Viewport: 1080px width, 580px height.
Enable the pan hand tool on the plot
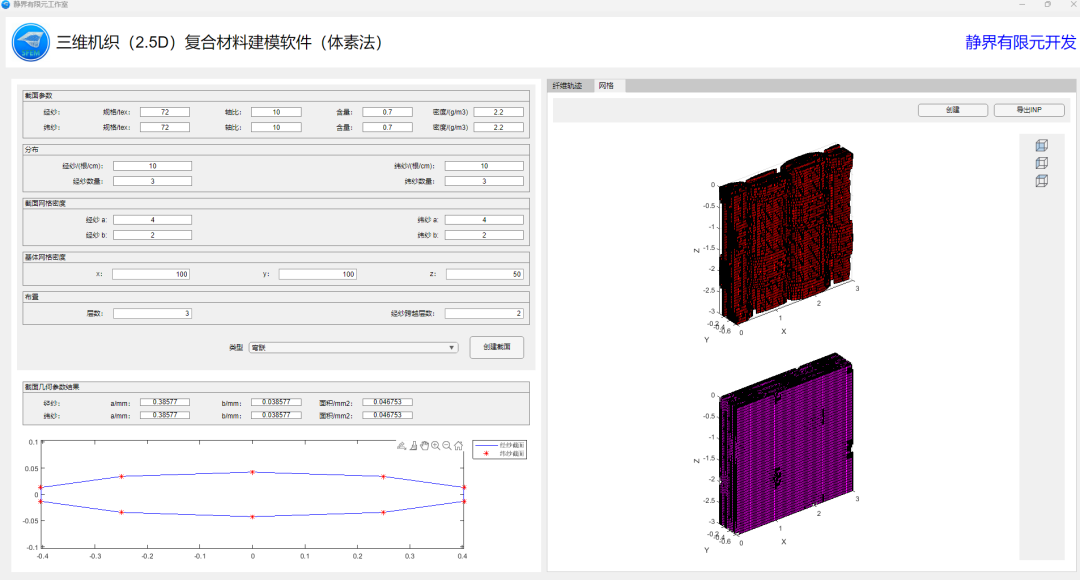(x=424, y=446)
